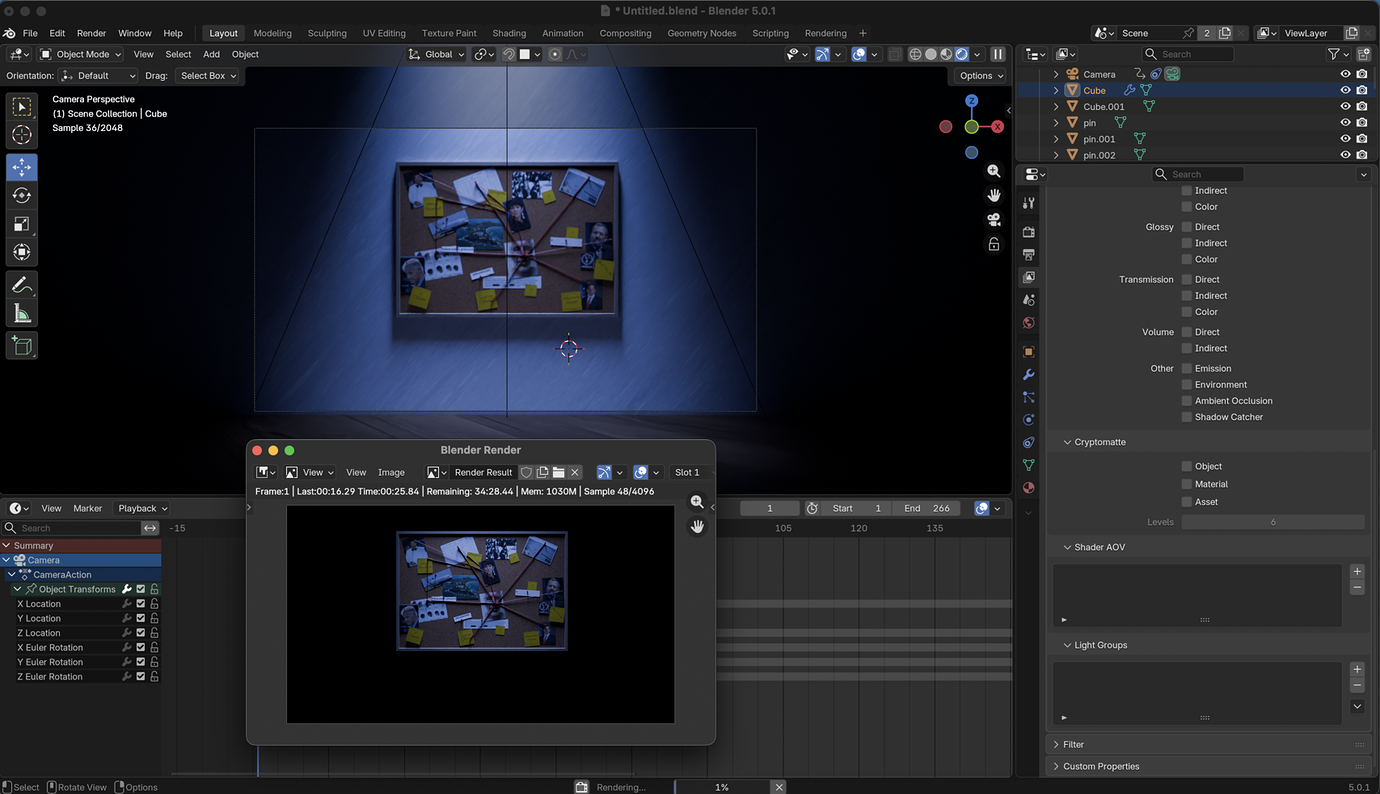Open the Modifiers wrench properties tab
1380x794 pixels.
point(1028,375)
